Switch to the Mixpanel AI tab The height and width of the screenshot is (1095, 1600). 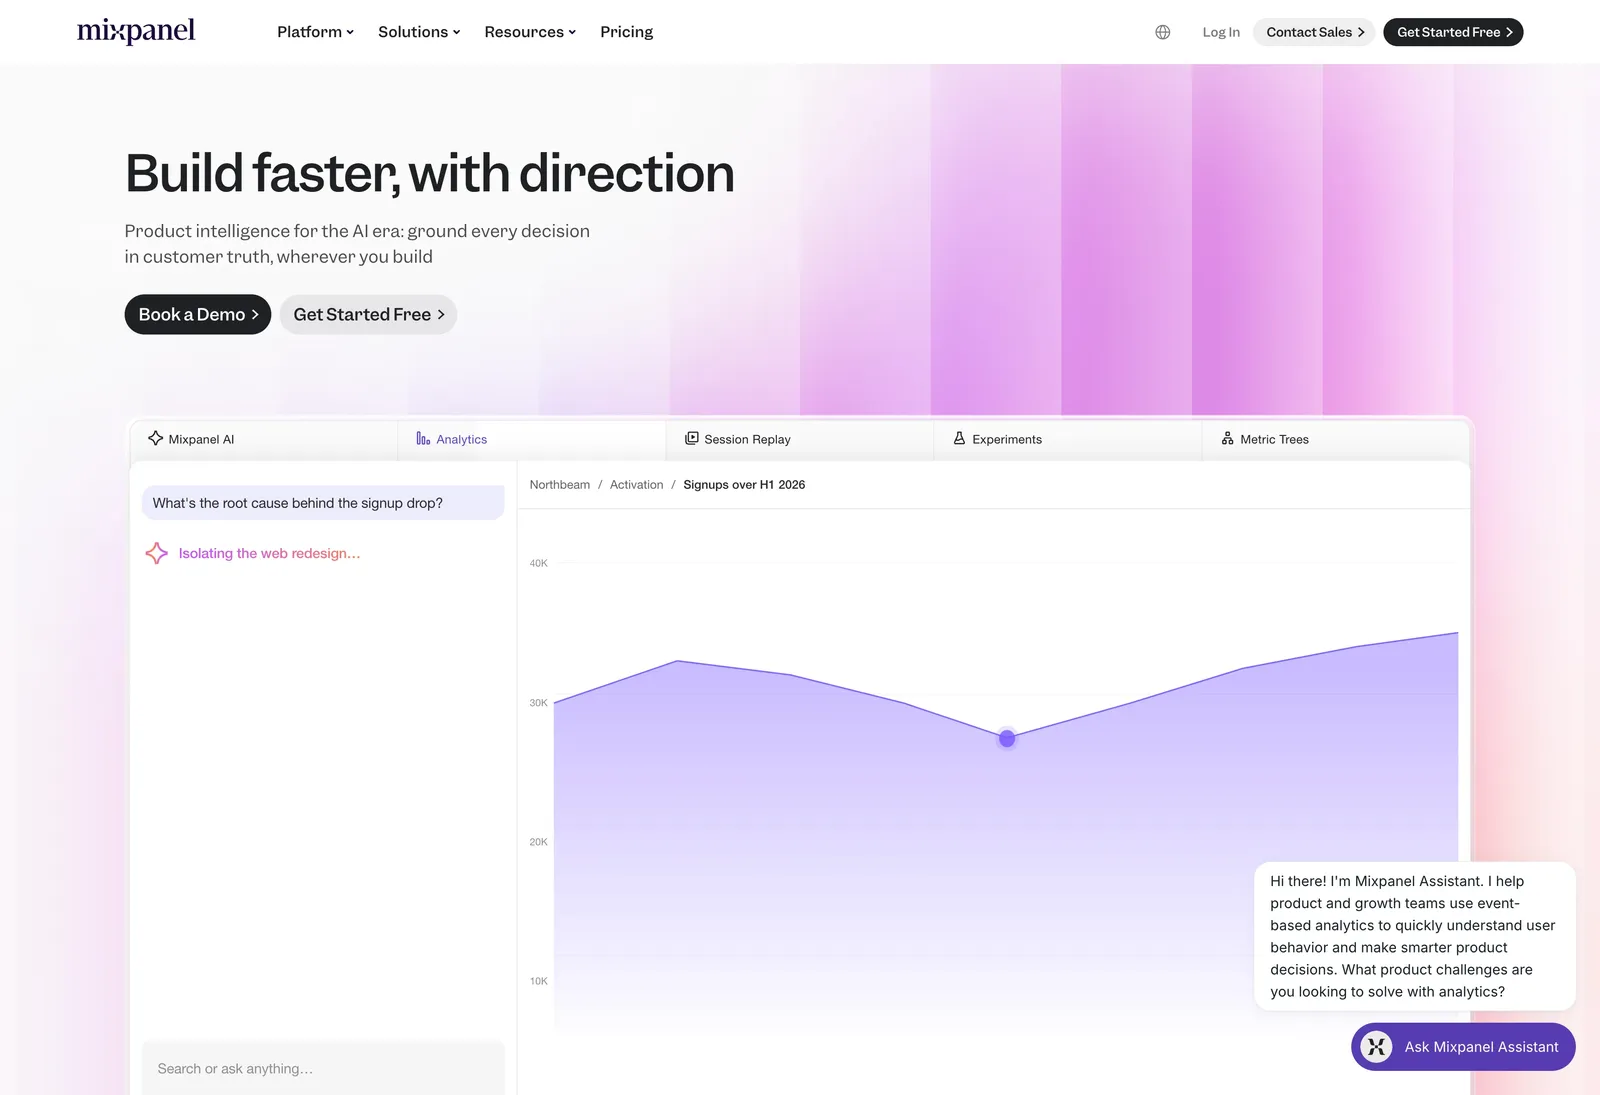(264, 439)
